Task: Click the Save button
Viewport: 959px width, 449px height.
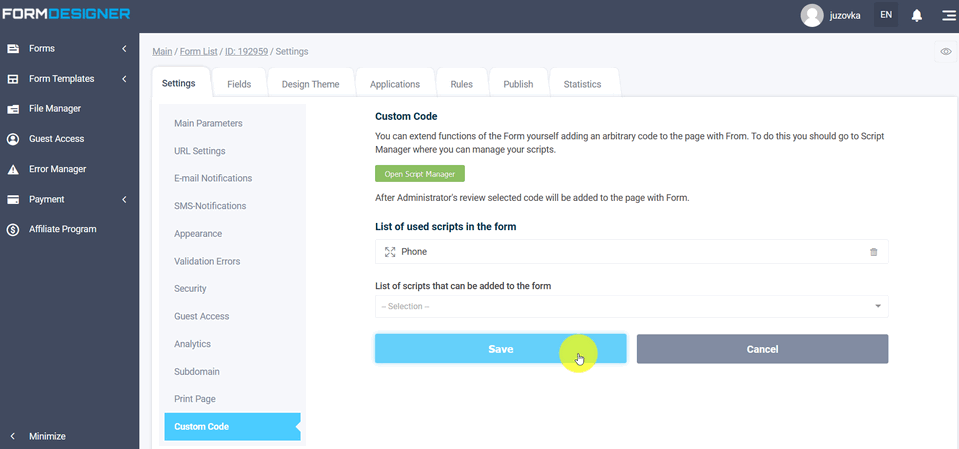Action: (x=500, y=349)
